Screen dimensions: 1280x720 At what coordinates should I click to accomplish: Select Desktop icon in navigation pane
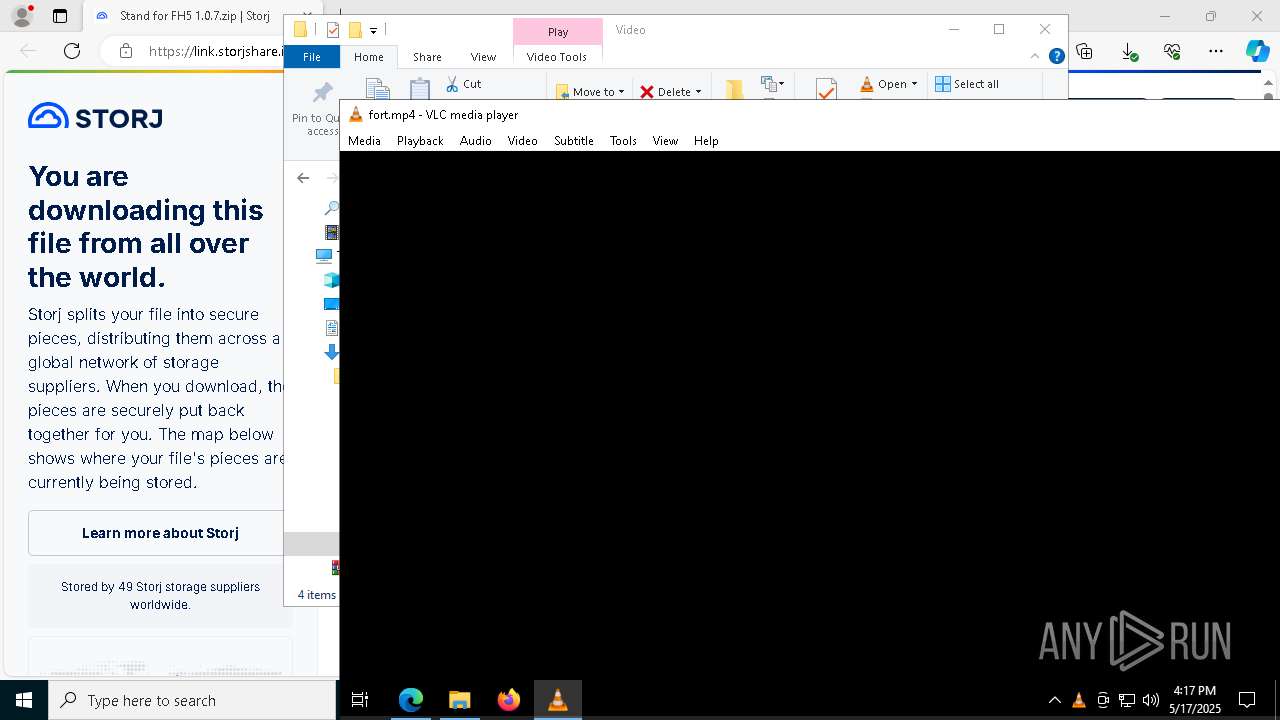tap(331, 304)
